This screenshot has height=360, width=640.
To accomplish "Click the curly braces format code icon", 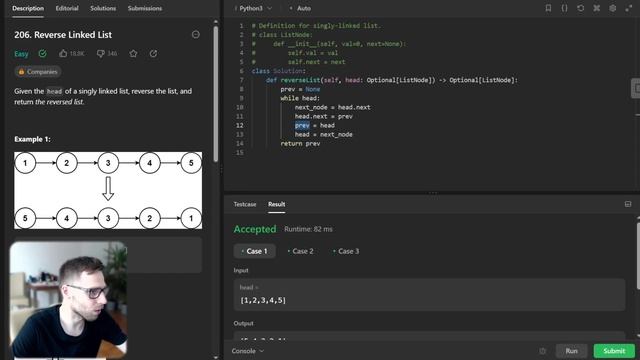I will pos(564,8).
